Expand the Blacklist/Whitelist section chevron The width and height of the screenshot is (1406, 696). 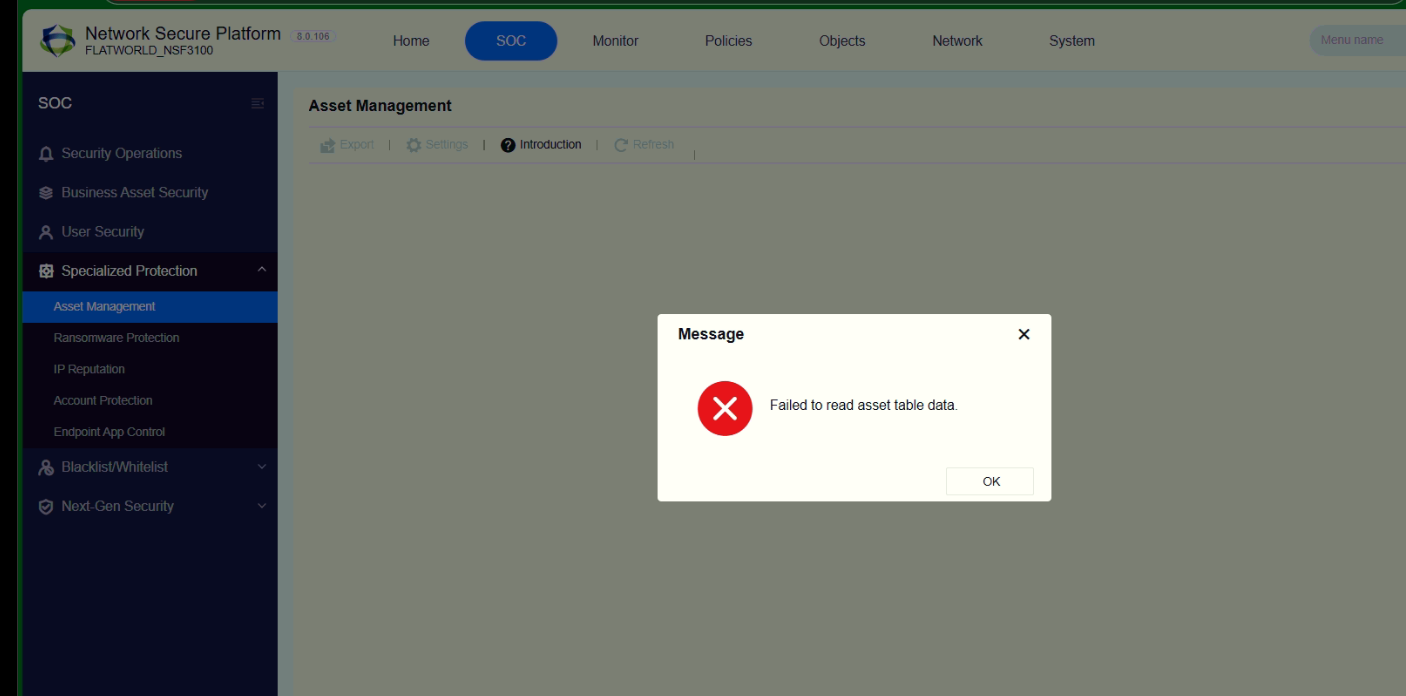[261, 467]
